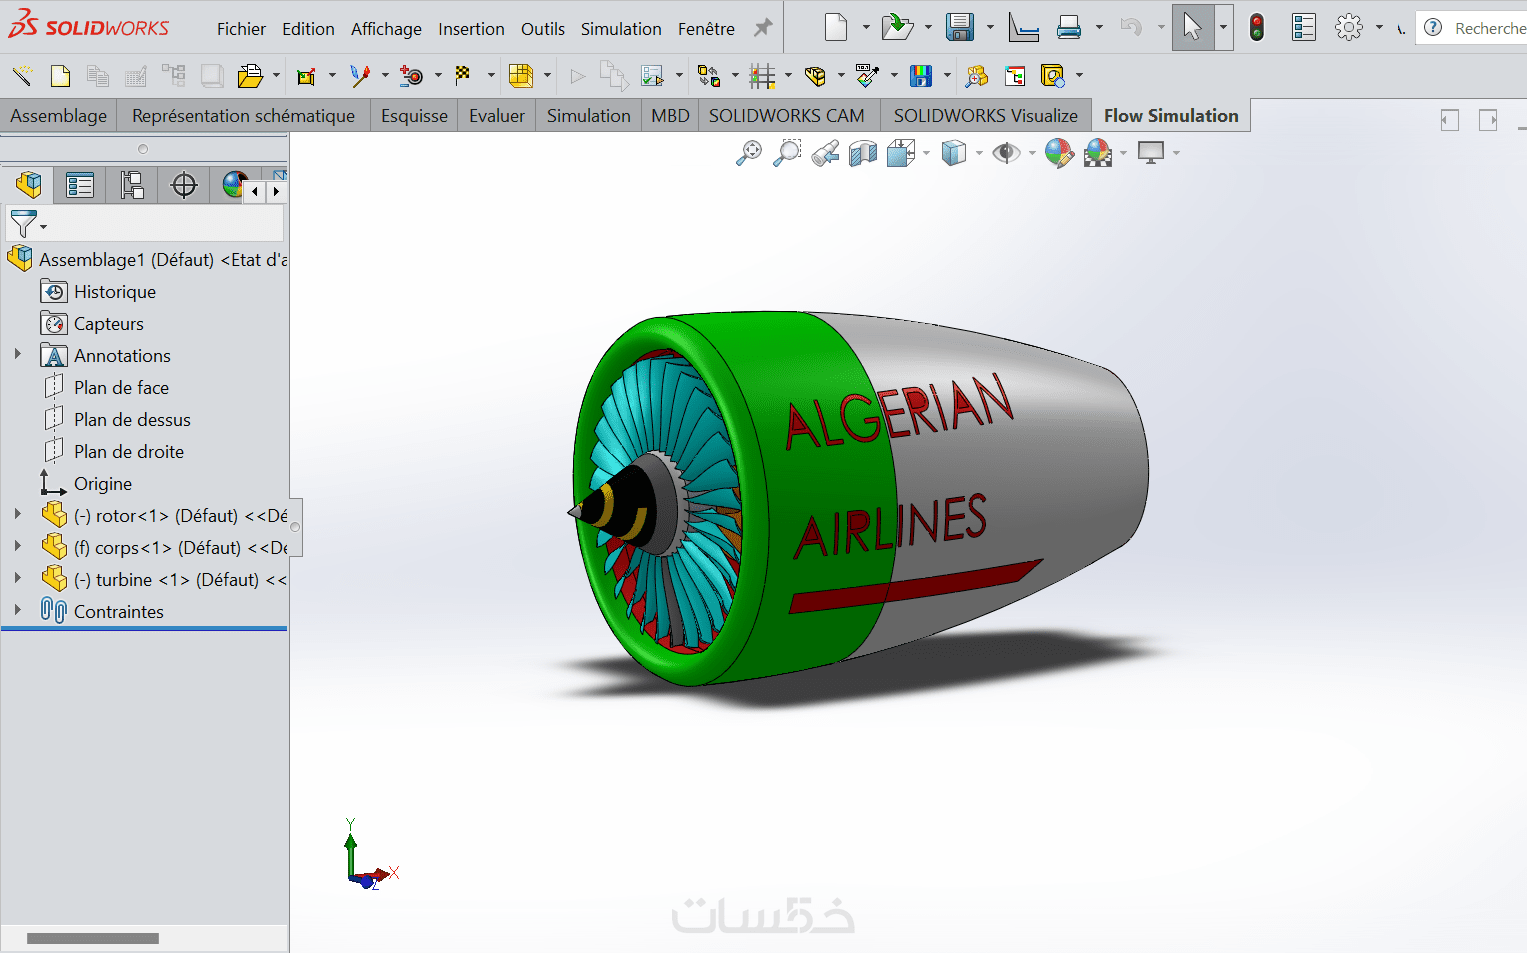The height and width of the screenshot is (953, 1527).
Task: Click View Orientation cube icon
Action: click(900, 153)
